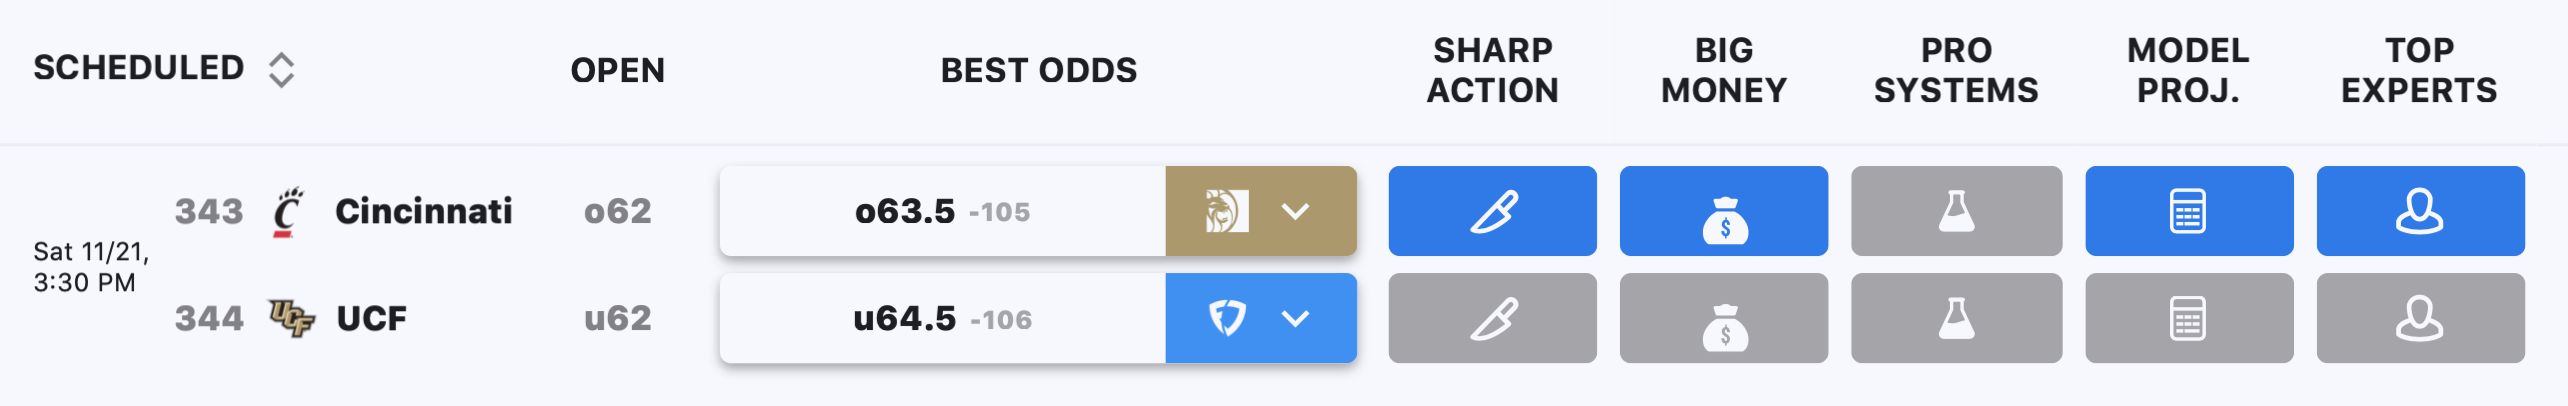Image resolution: width=2568 pixels, height=406 pixels.
Task: Click UCF Sharp Action knife icon
Action: tap(1492, 318)
